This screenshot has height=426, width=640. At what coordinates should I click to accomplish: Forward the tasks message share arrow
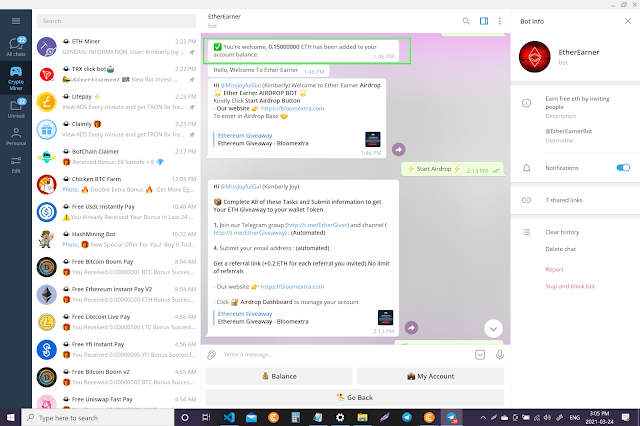pyautogui.click(x=411, y=328)
